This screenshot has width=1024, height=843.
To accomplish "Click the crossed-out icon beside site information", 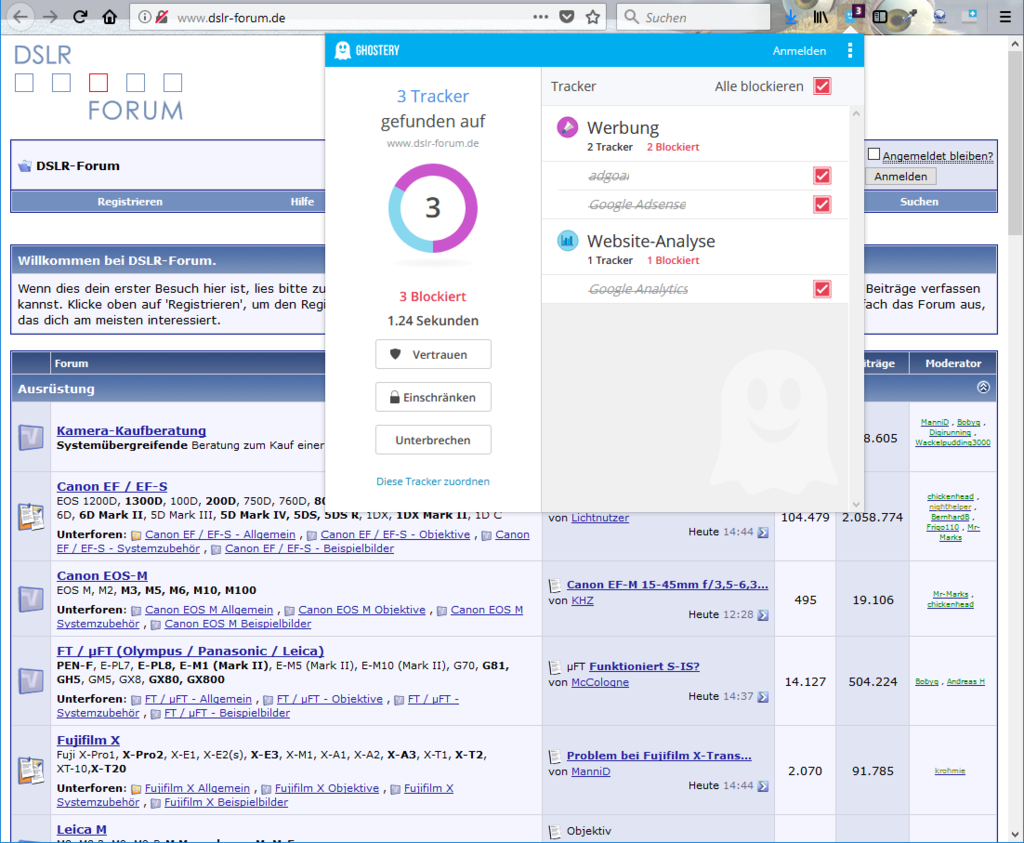I will 161,17.
